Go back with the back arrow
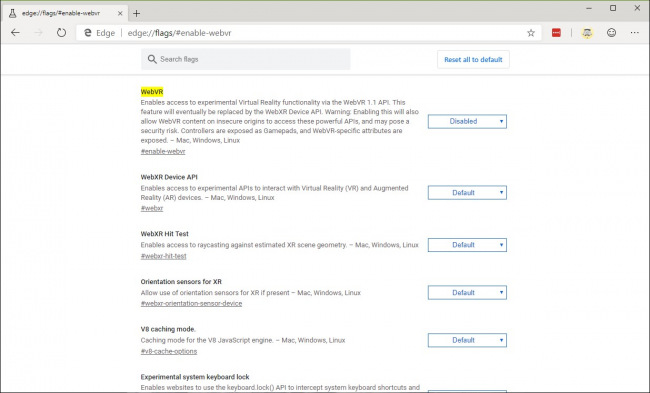Viewport: 650px width, 393px height. tap(15, 33)
